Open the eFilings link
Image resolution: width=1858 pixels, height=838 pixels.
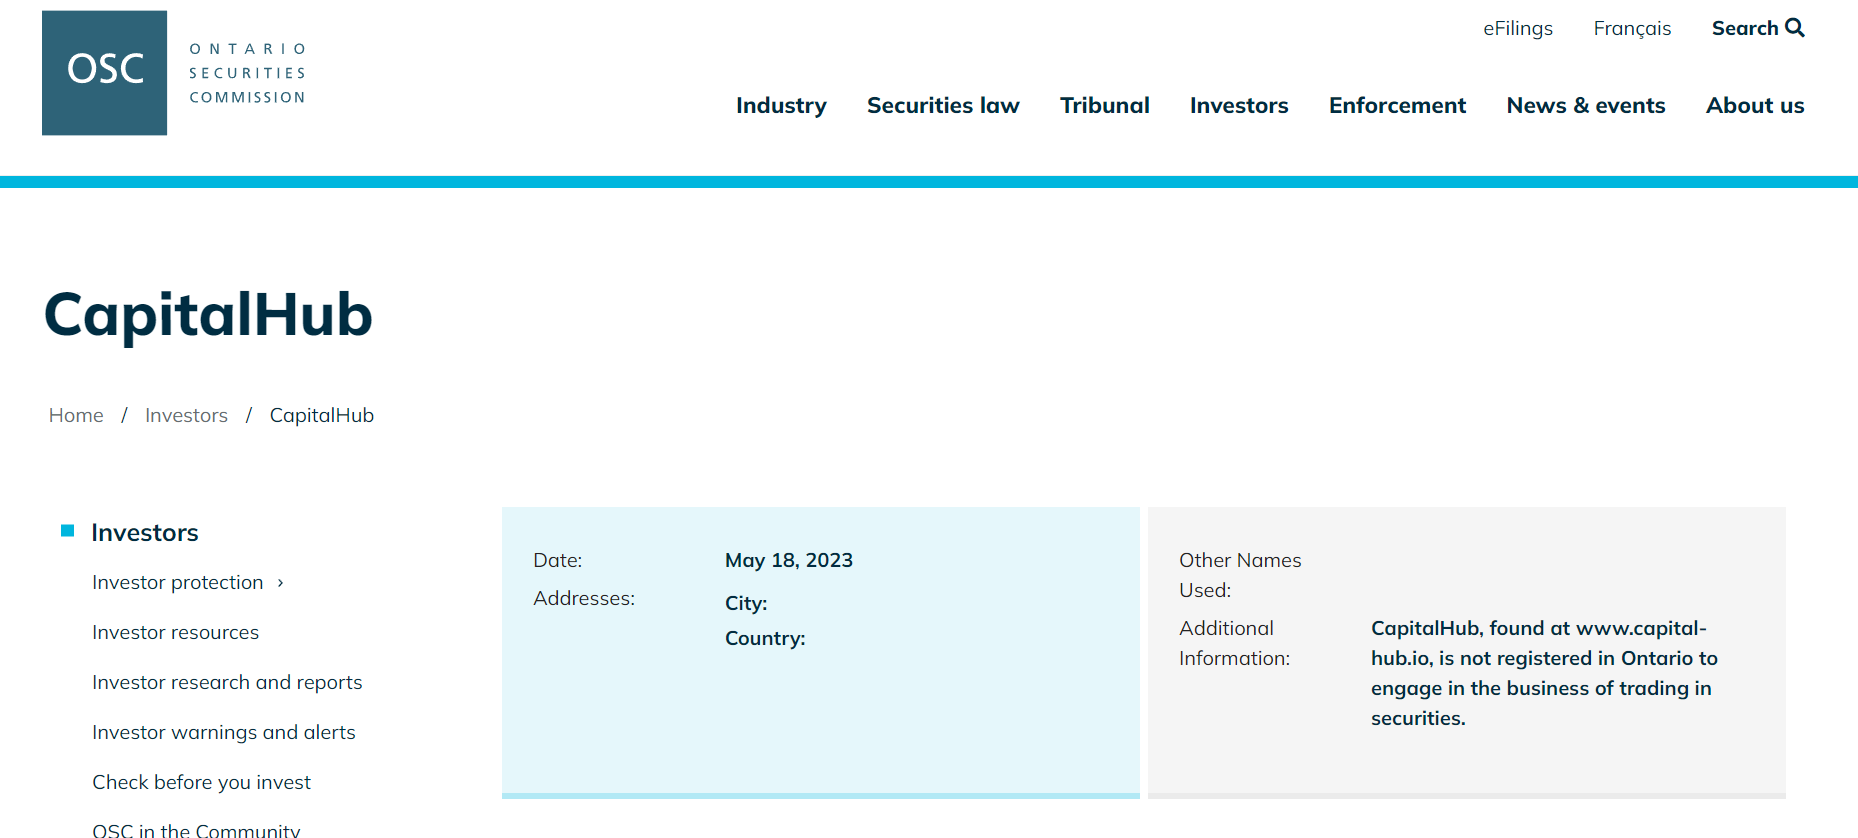tap(1518, 28)
